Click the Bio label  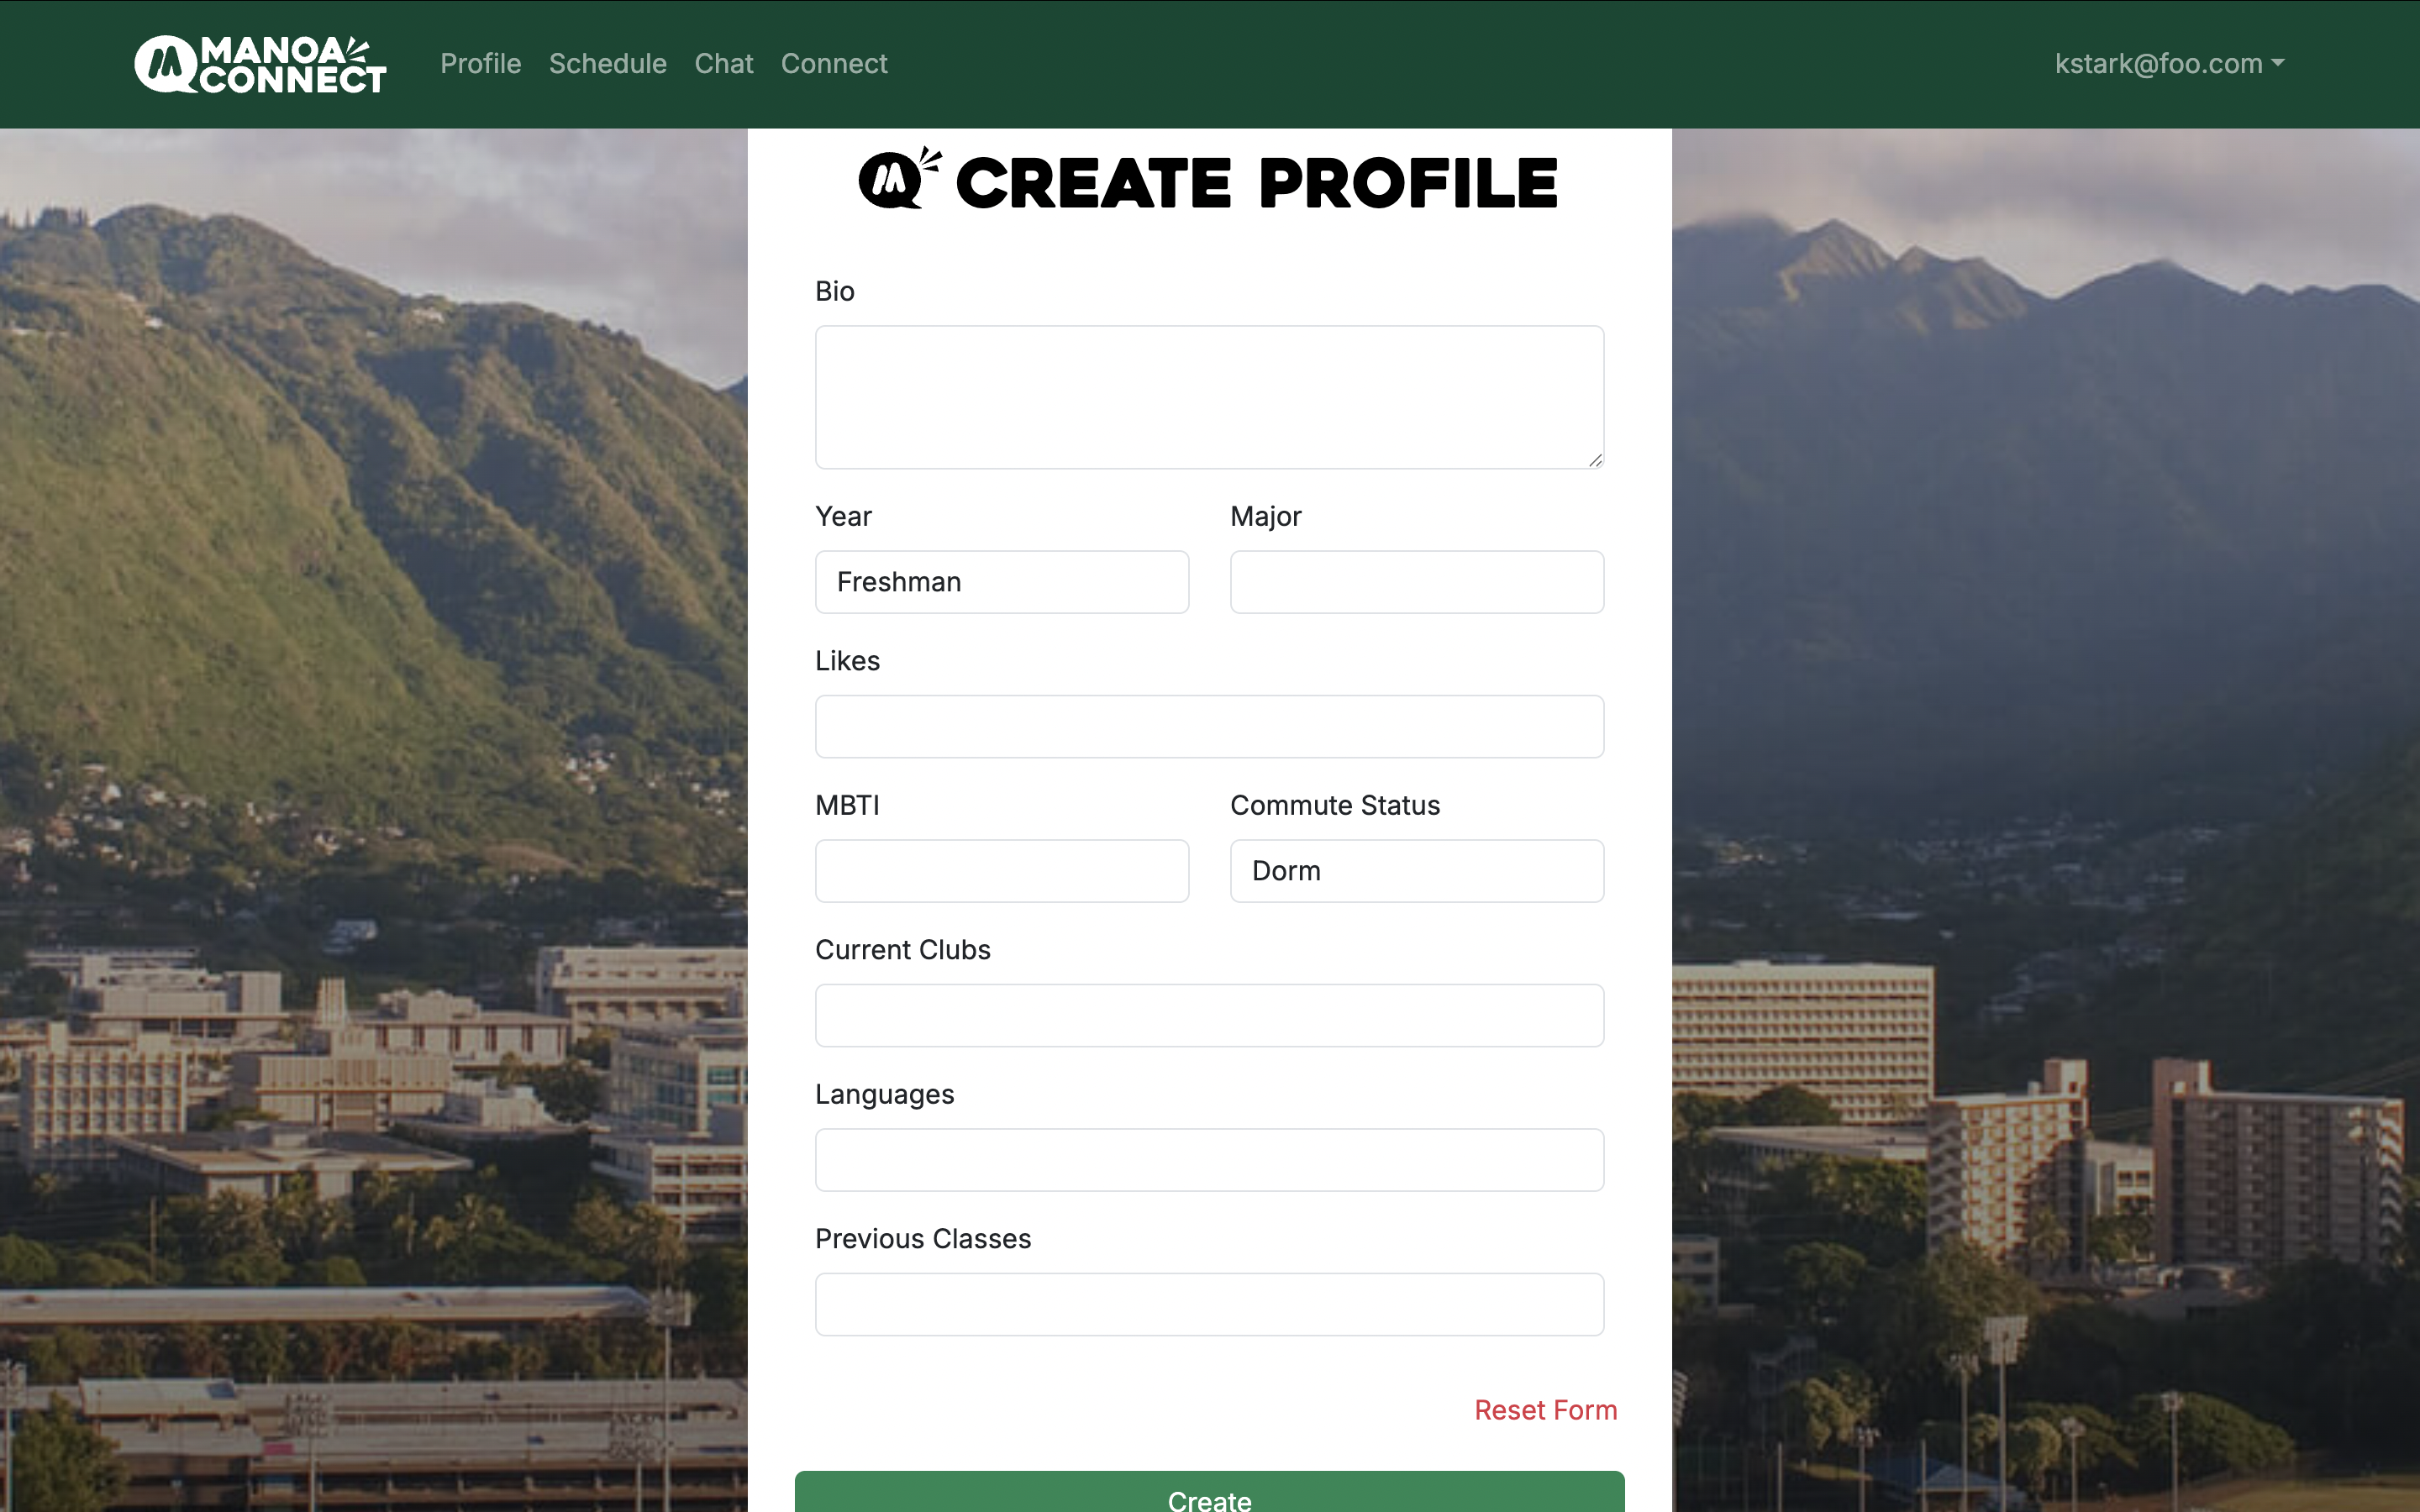[835, 291]
